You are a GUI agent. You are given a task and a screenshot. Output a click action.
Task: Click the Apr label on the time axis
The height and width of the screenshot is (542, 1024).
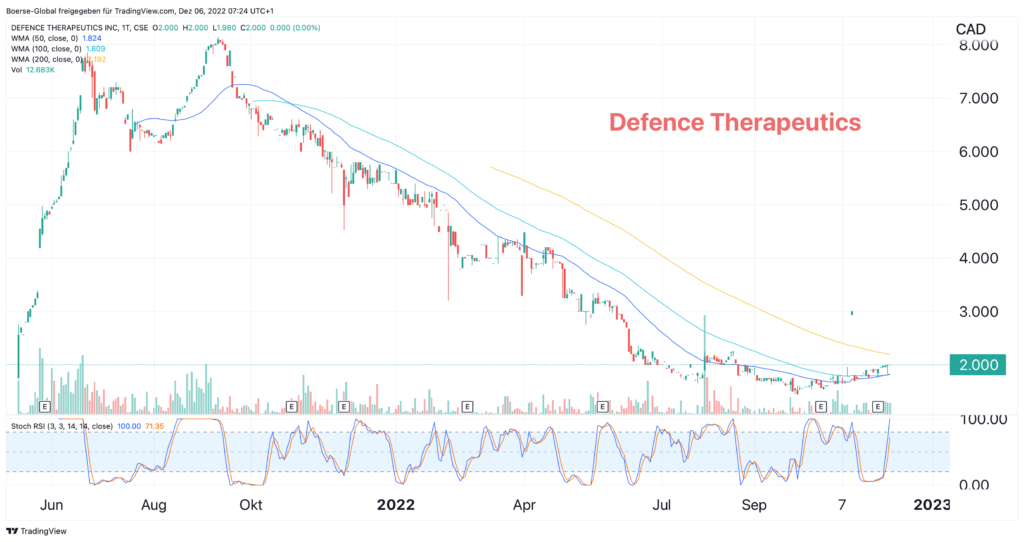pos(524,505)
